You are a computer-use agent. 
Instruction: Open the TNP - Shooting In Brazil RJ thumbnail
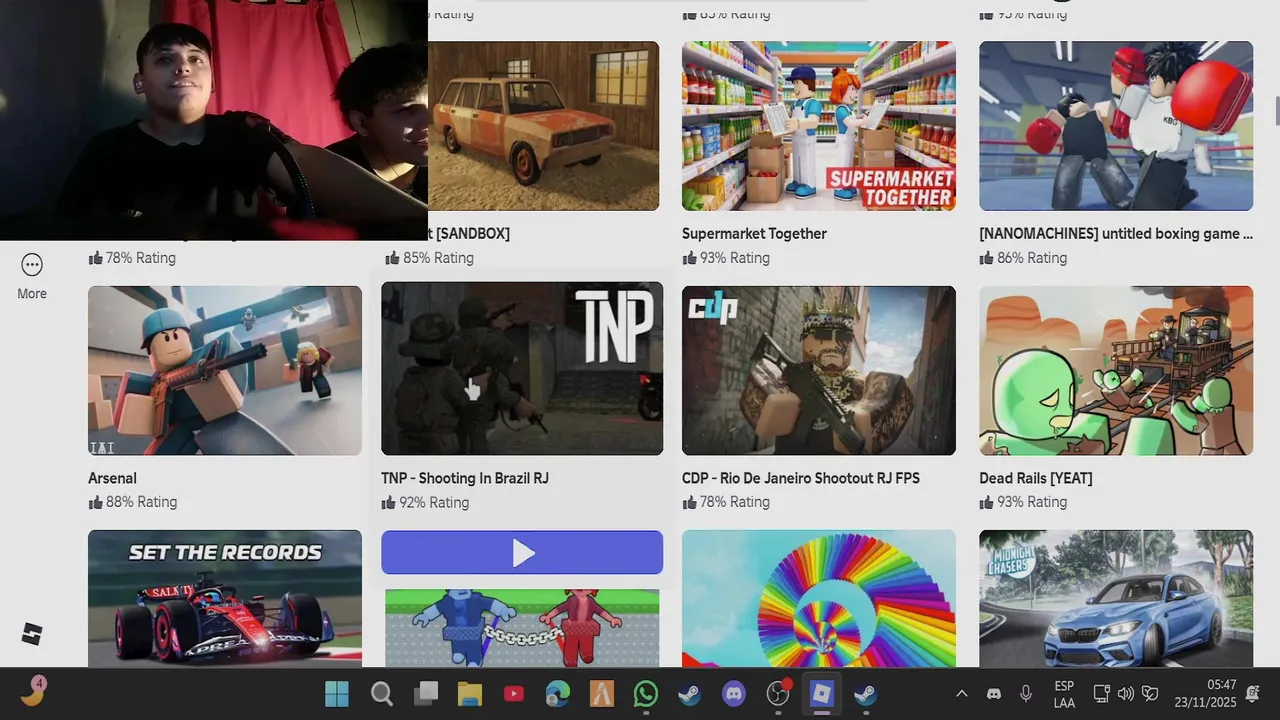click(522, 369)
